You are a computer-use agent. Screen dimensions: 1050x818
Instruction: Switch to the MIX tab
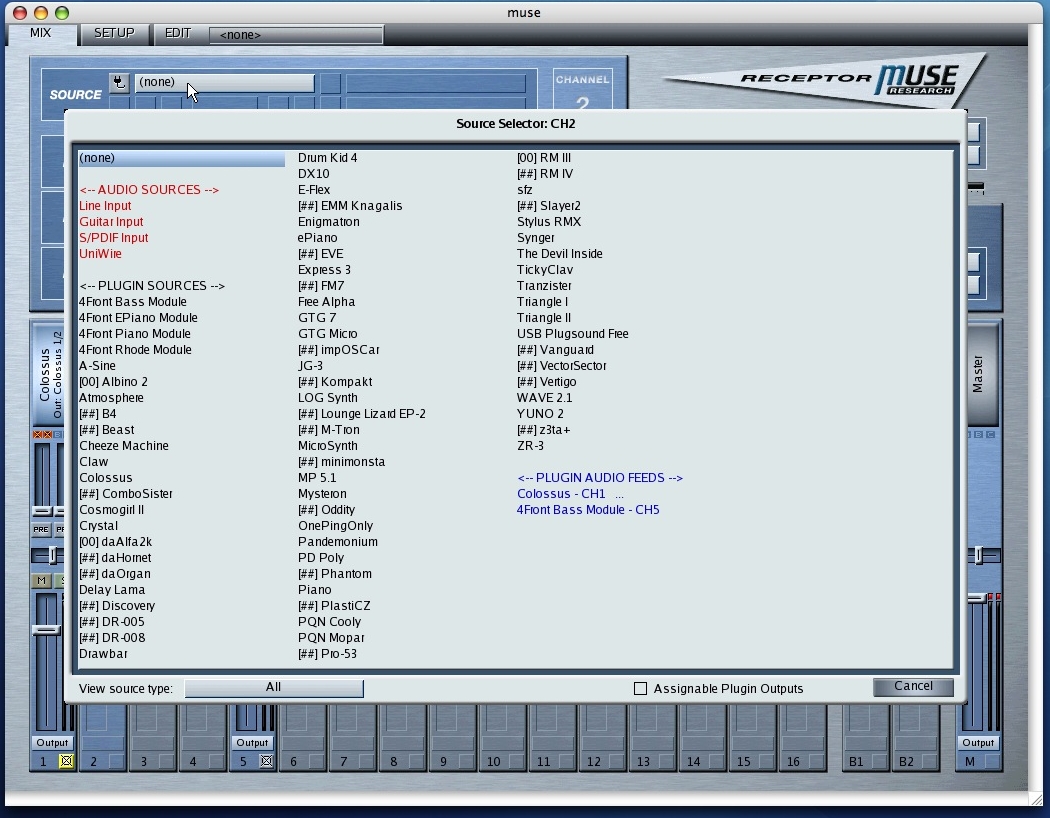pyautogui.click(x=41, y=33)
